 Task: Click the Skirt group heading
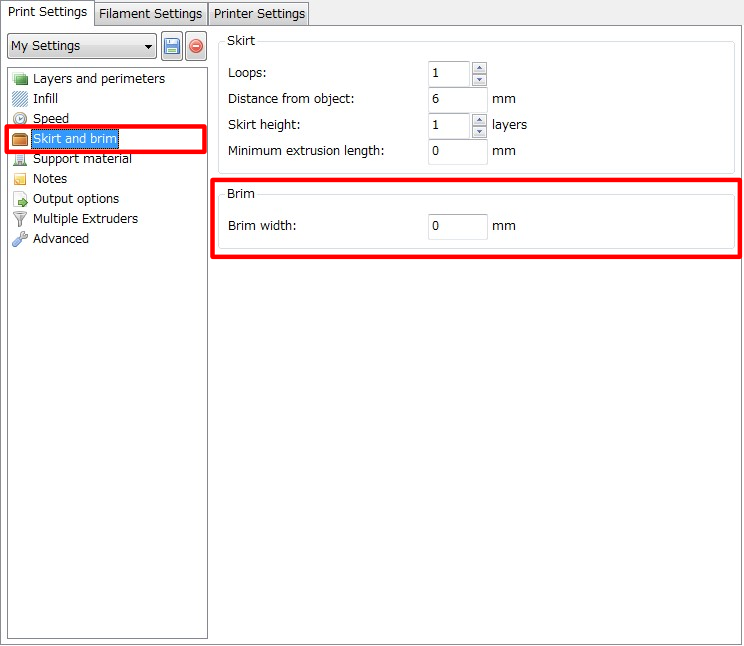point(241,41)
